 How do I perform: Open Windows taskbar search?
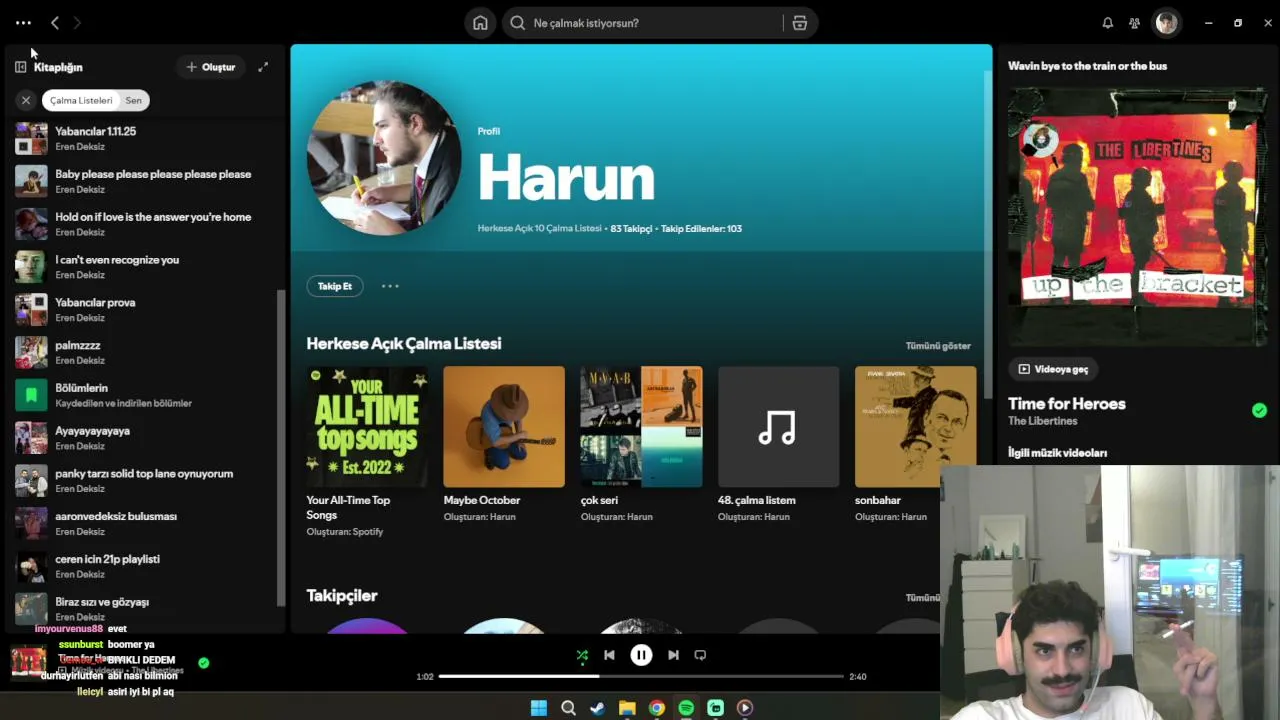click(568, 708)
